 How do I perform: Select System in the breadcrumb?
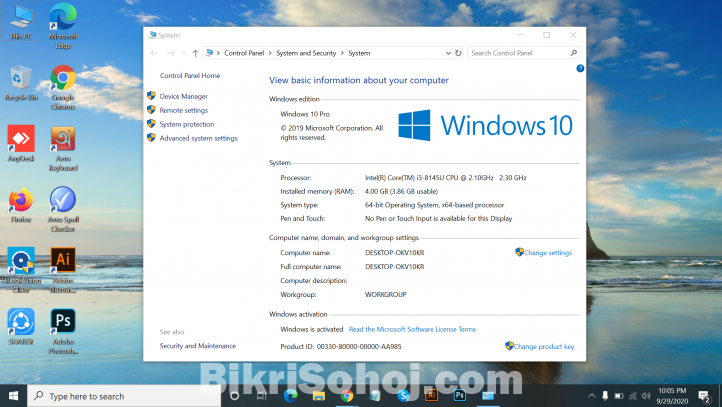click(359, 53)
